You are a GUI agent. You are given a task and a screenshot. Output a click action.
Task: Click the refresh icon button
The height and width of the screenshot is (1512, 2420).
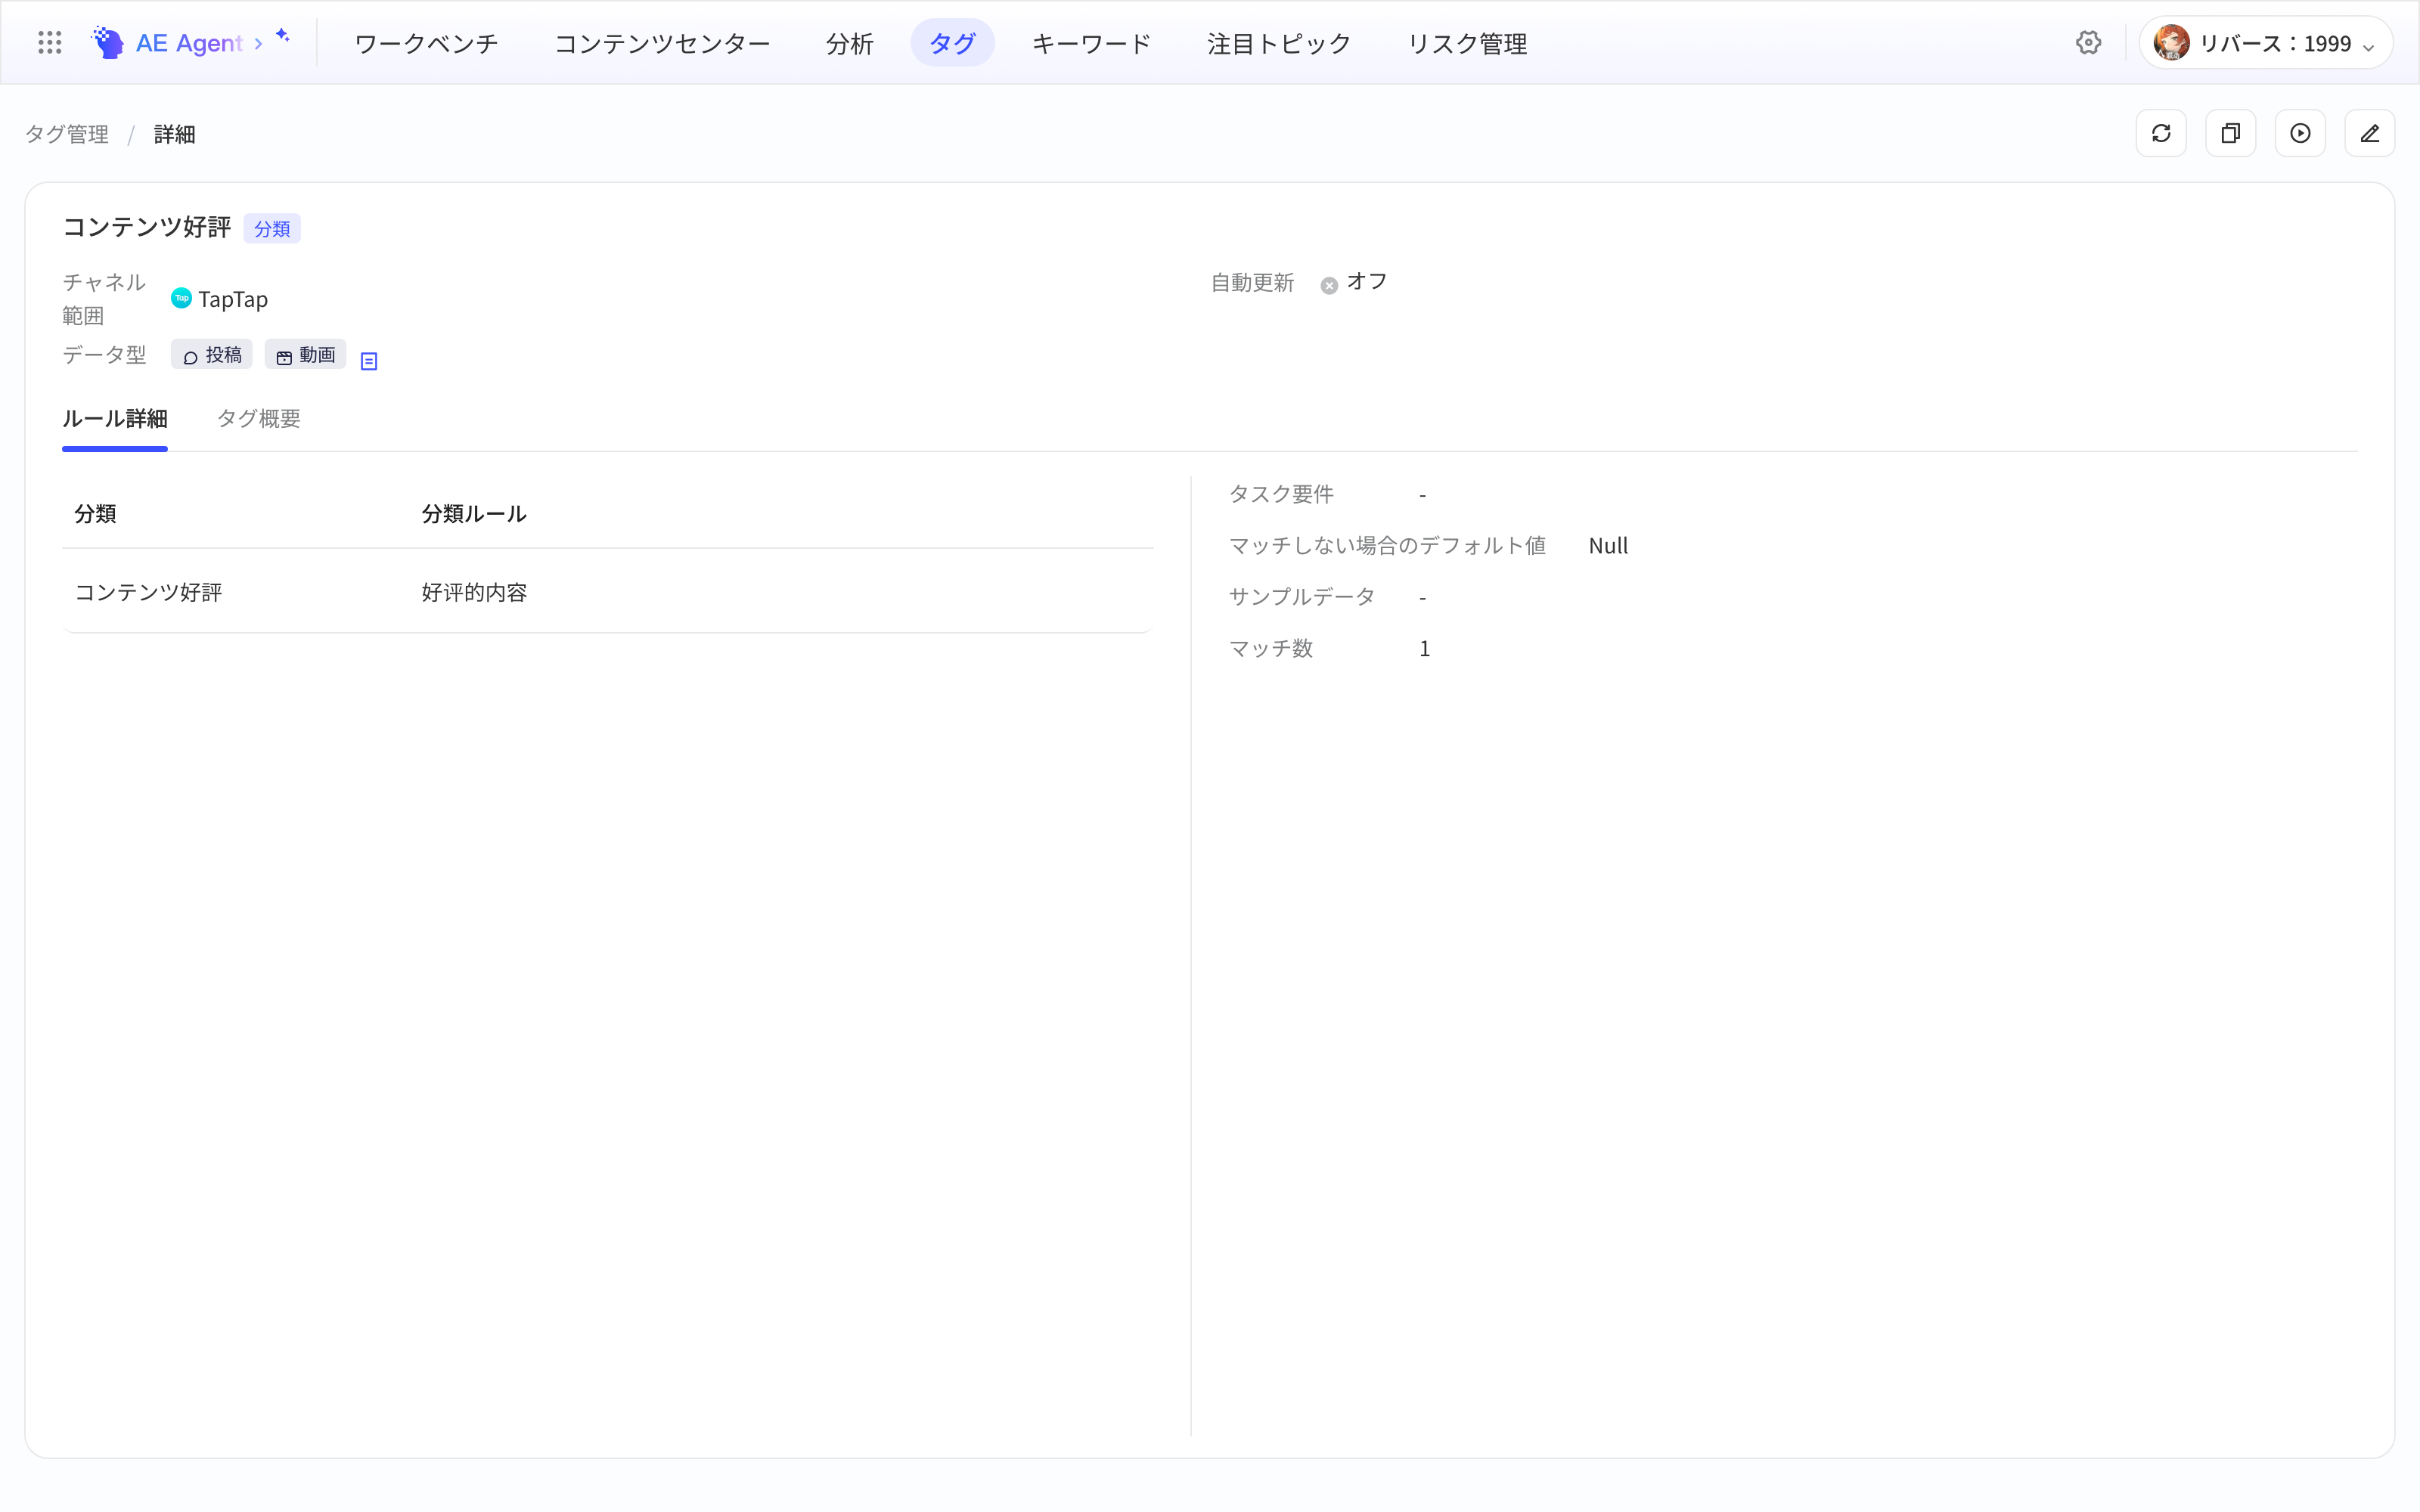(x=2161, y=133)
